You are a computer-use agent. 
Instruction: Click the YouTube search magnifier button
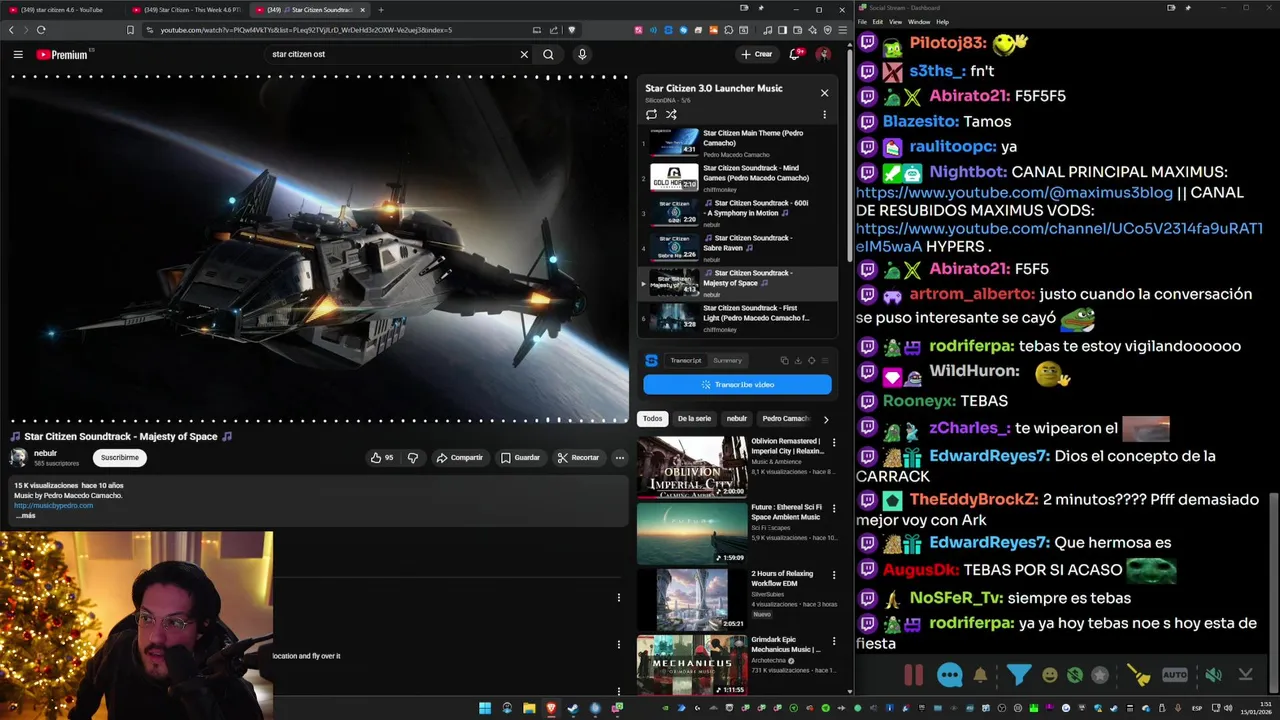548,54
